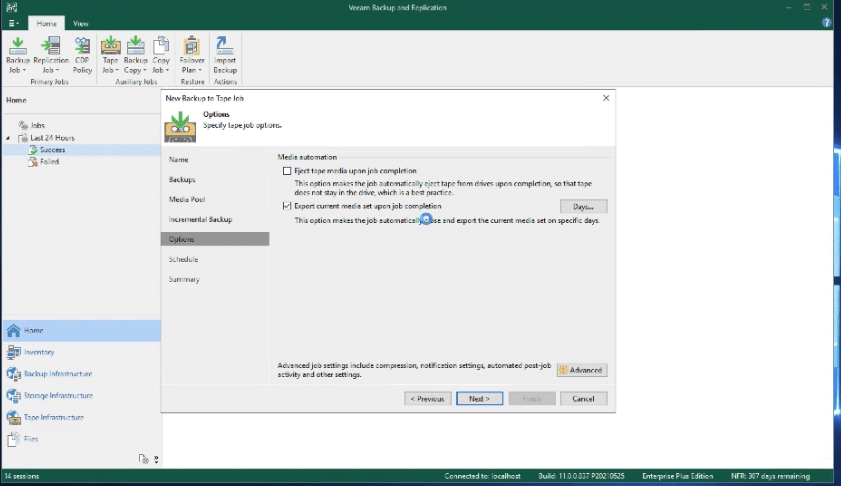Click the '14 sessions' status bar text
841x486 pixels.
coord(22,476)
